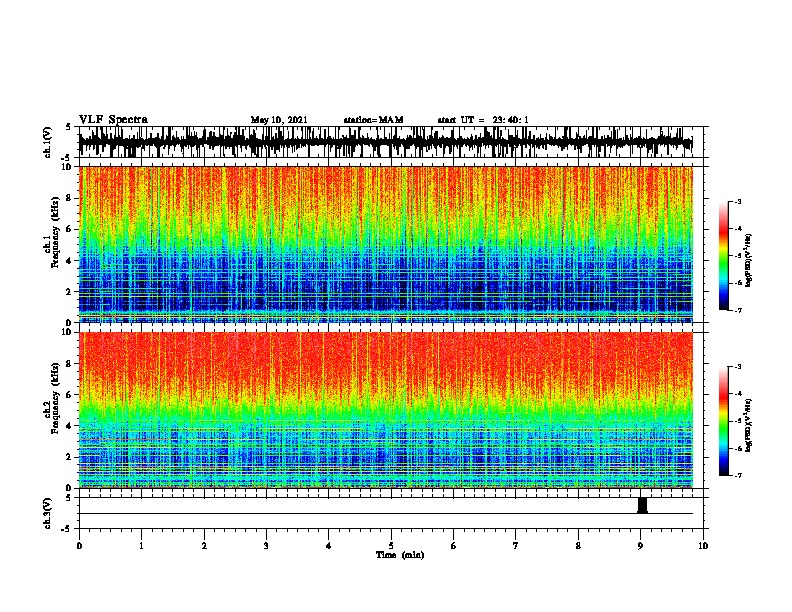Viewport: 792px width, 612px height.
Task: Click the "station=MAM" label
Action: click(x=373, y=120)
